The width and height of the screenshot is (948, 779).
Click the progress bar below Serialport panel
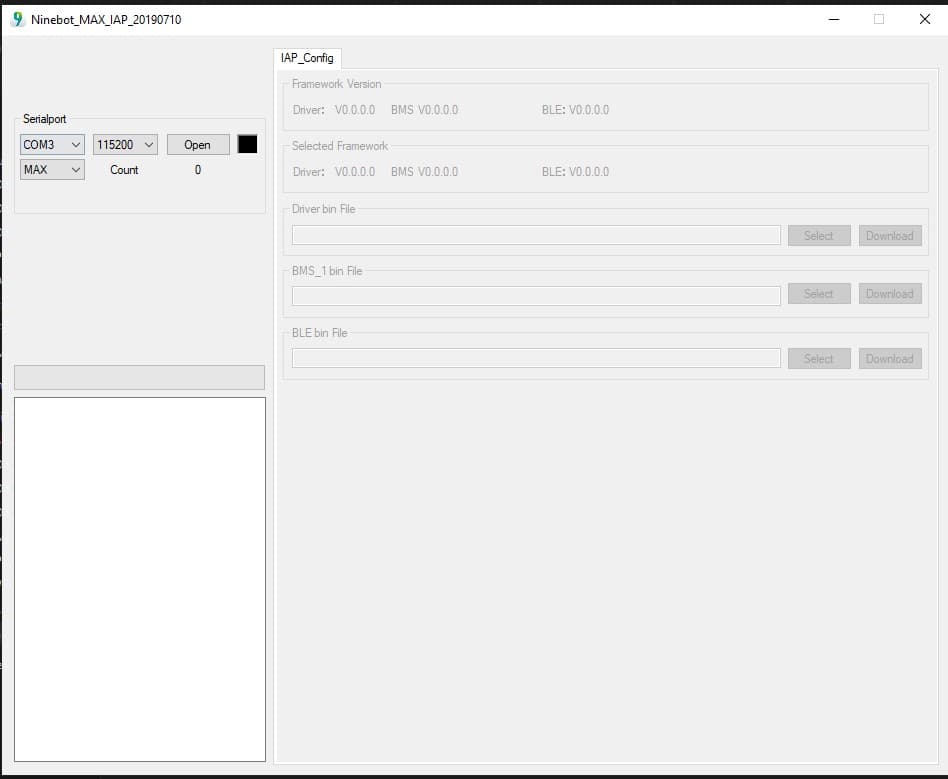[139, 377]
